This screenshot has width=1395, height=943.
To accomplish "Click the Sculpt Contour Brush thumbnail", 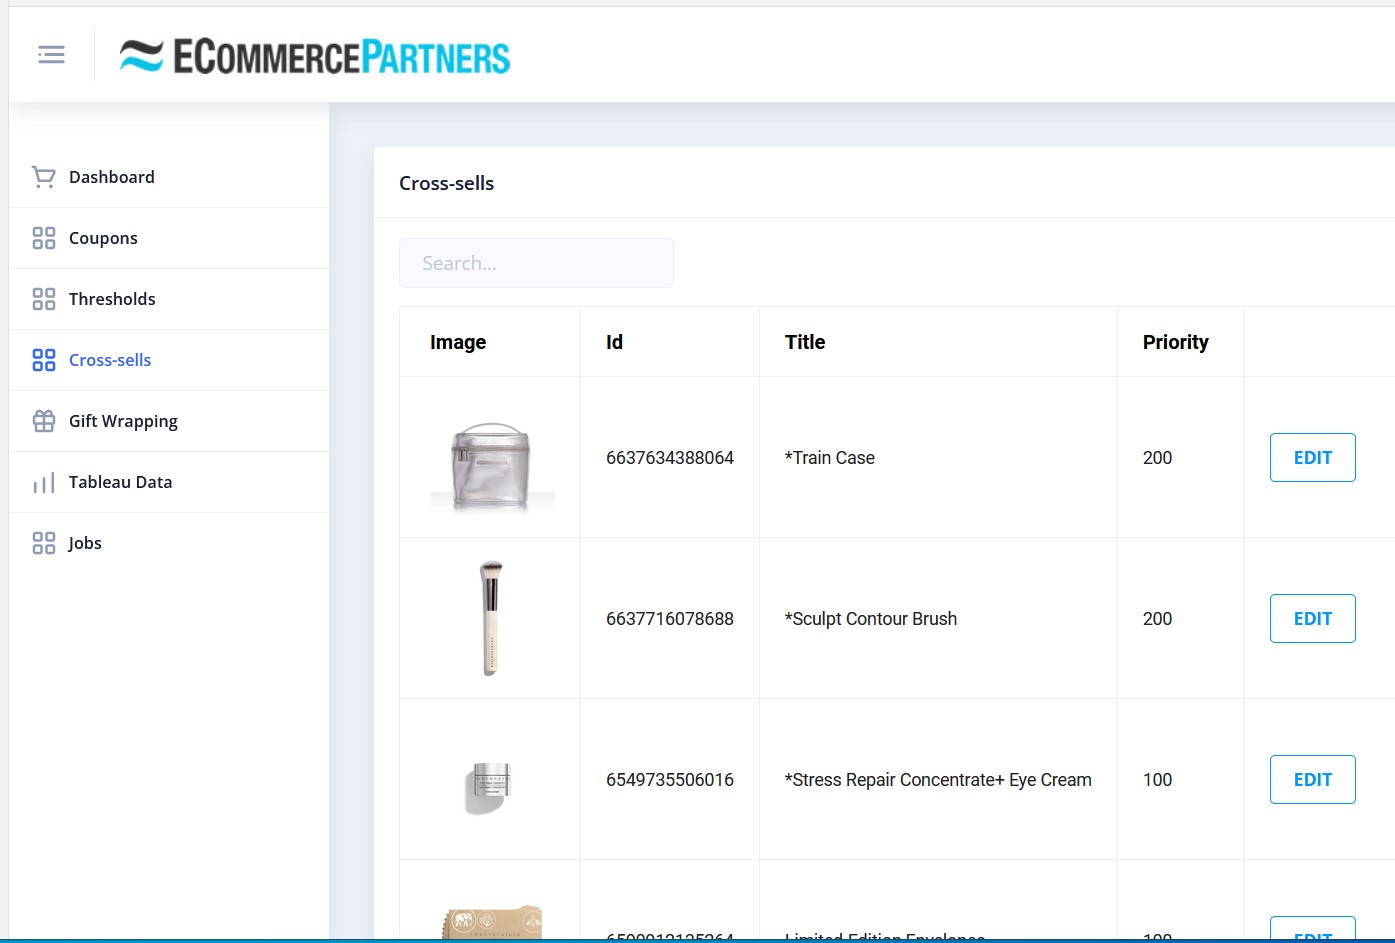I will (490, 618).
